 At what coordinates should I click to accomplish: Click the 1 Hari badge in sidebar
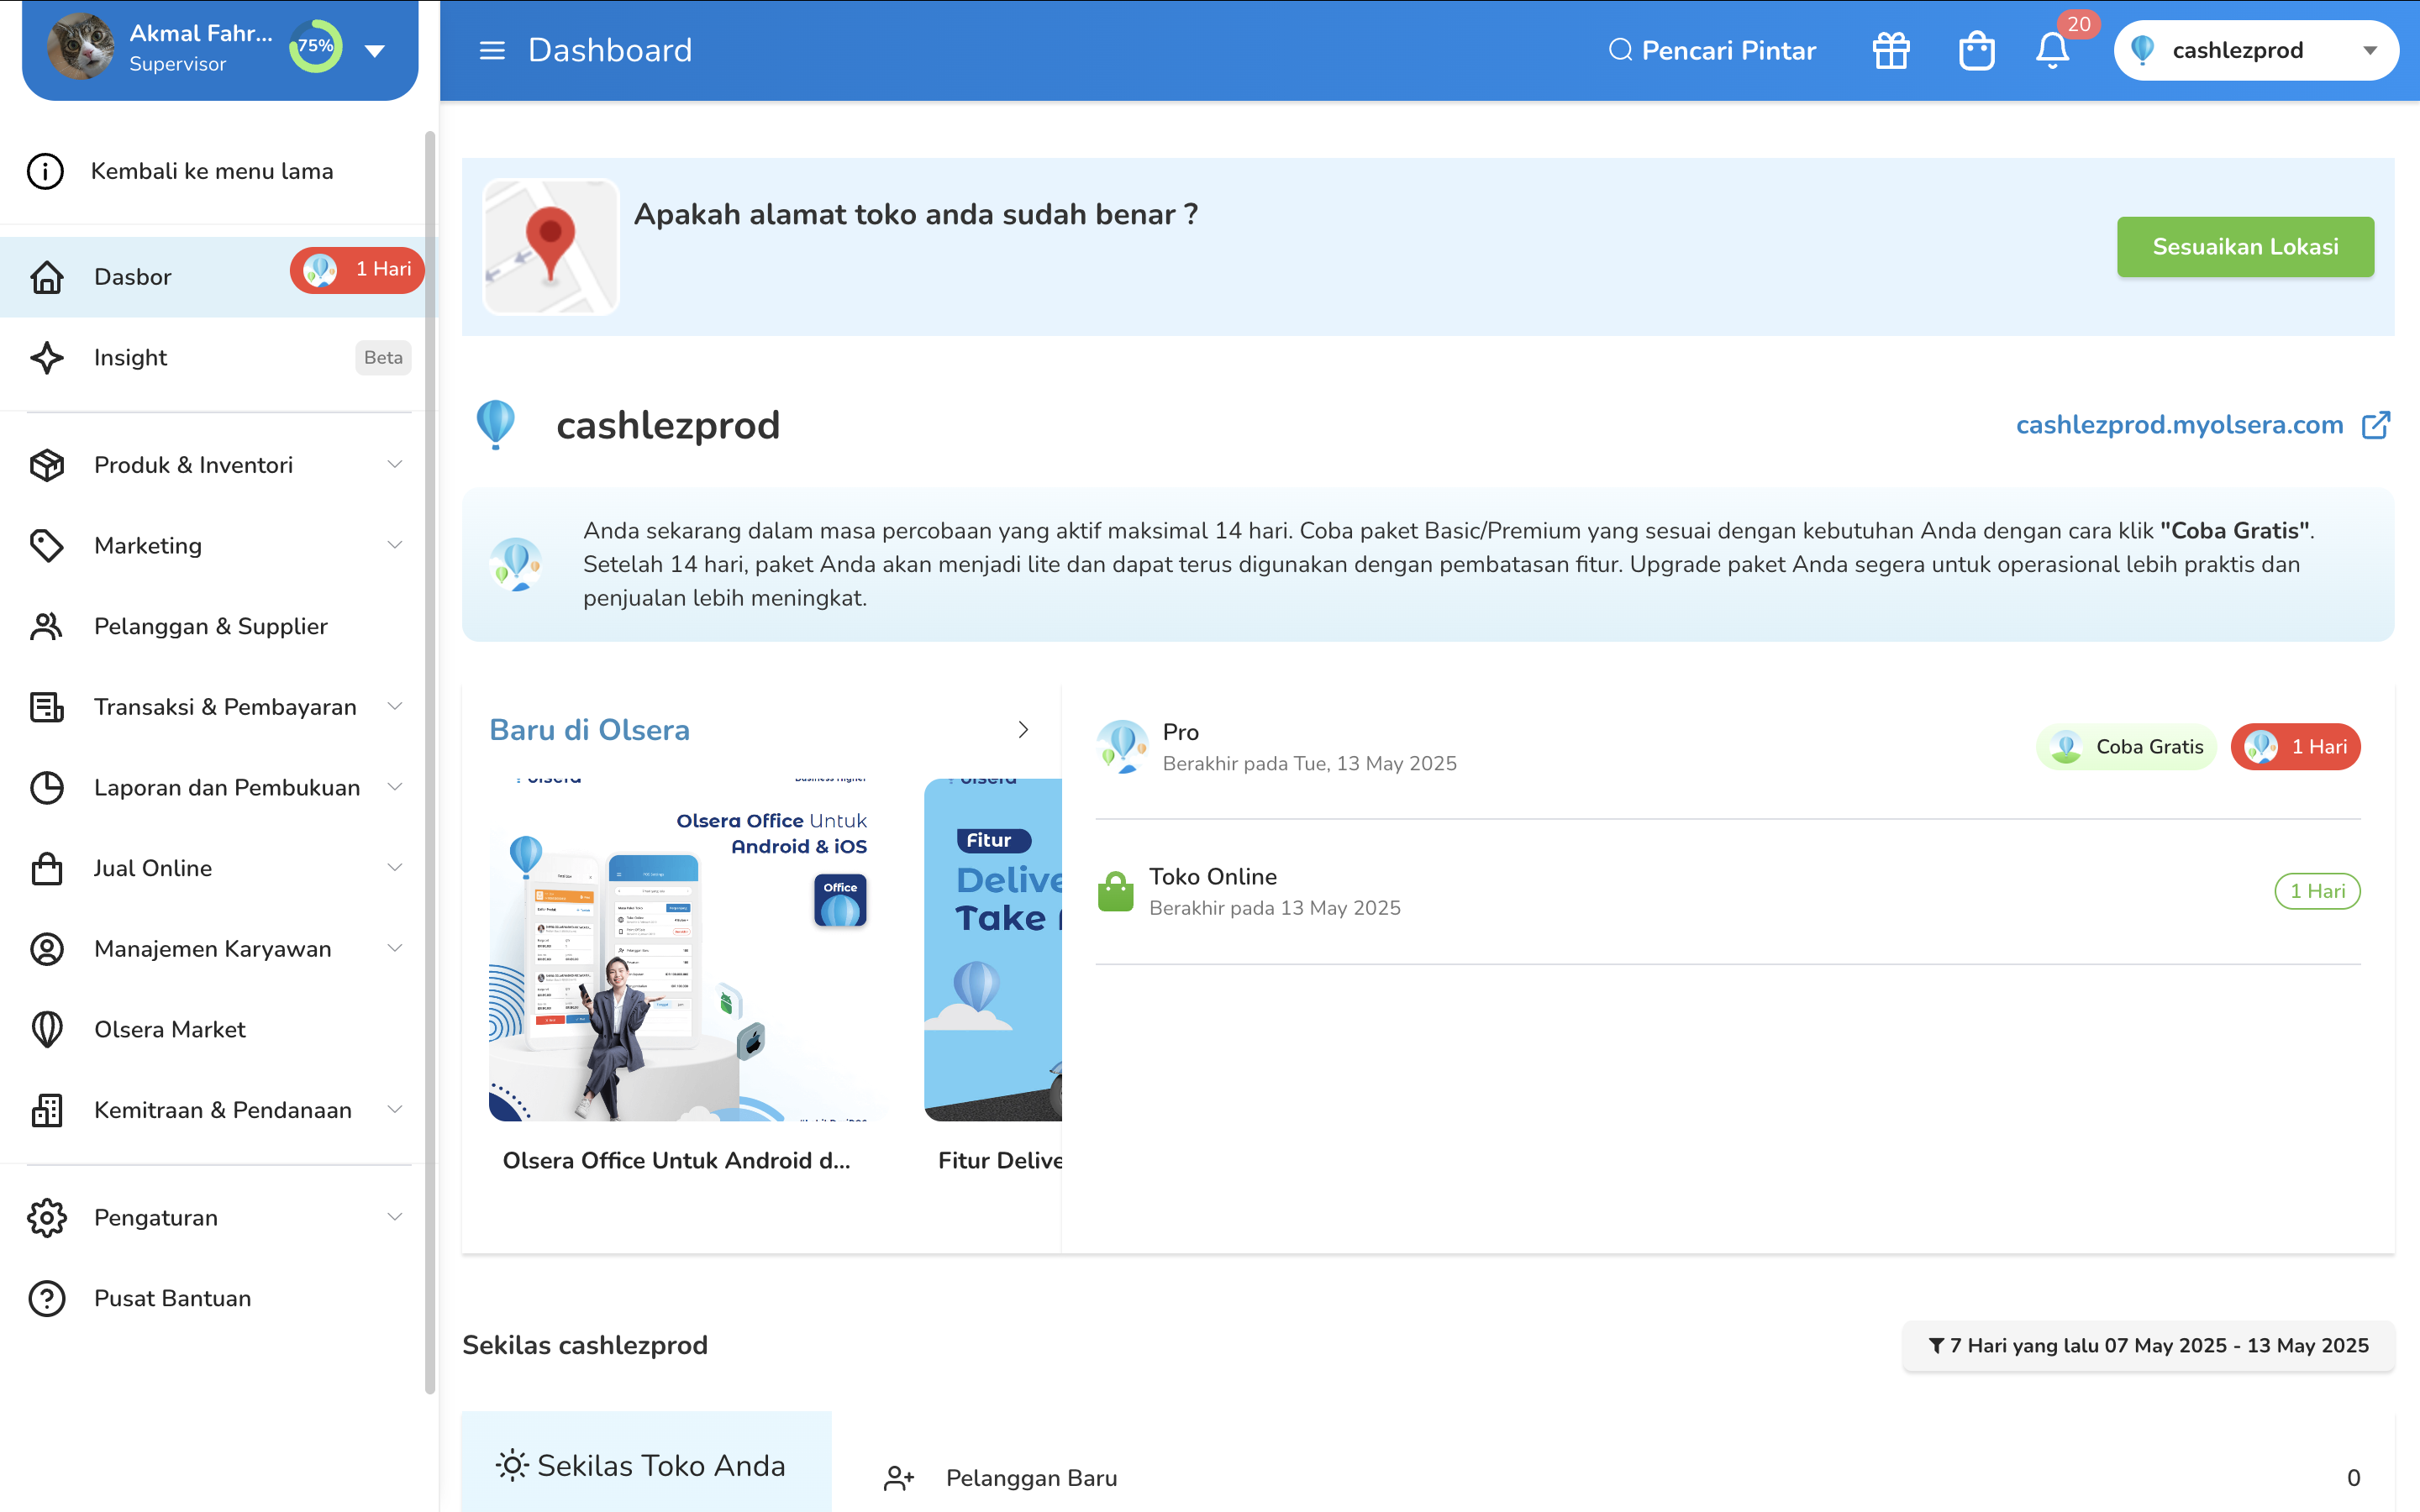(x=357, y=269)
